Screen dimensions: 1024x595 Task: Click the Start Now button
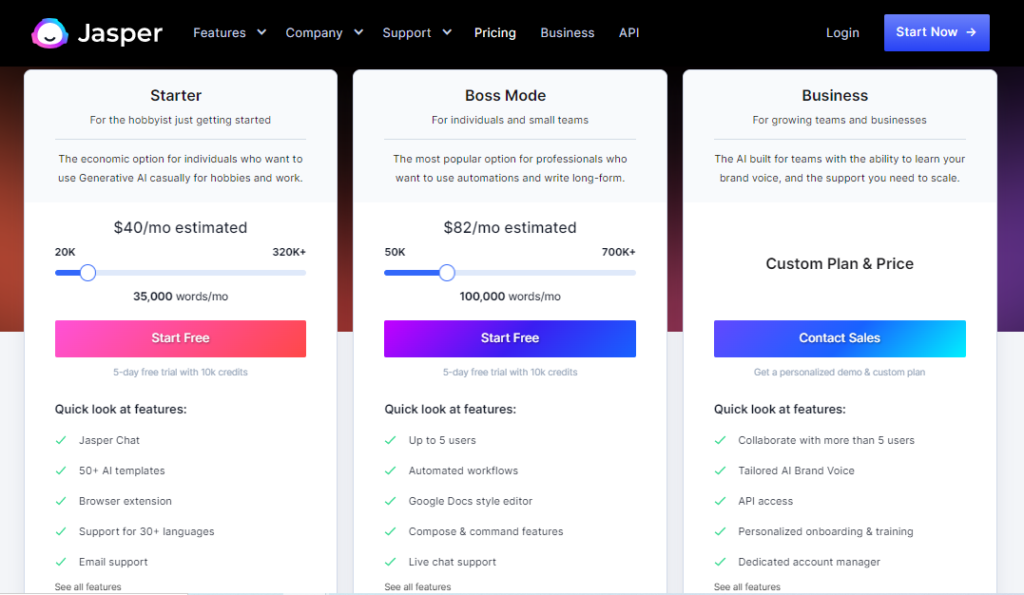tap(936, 33)
